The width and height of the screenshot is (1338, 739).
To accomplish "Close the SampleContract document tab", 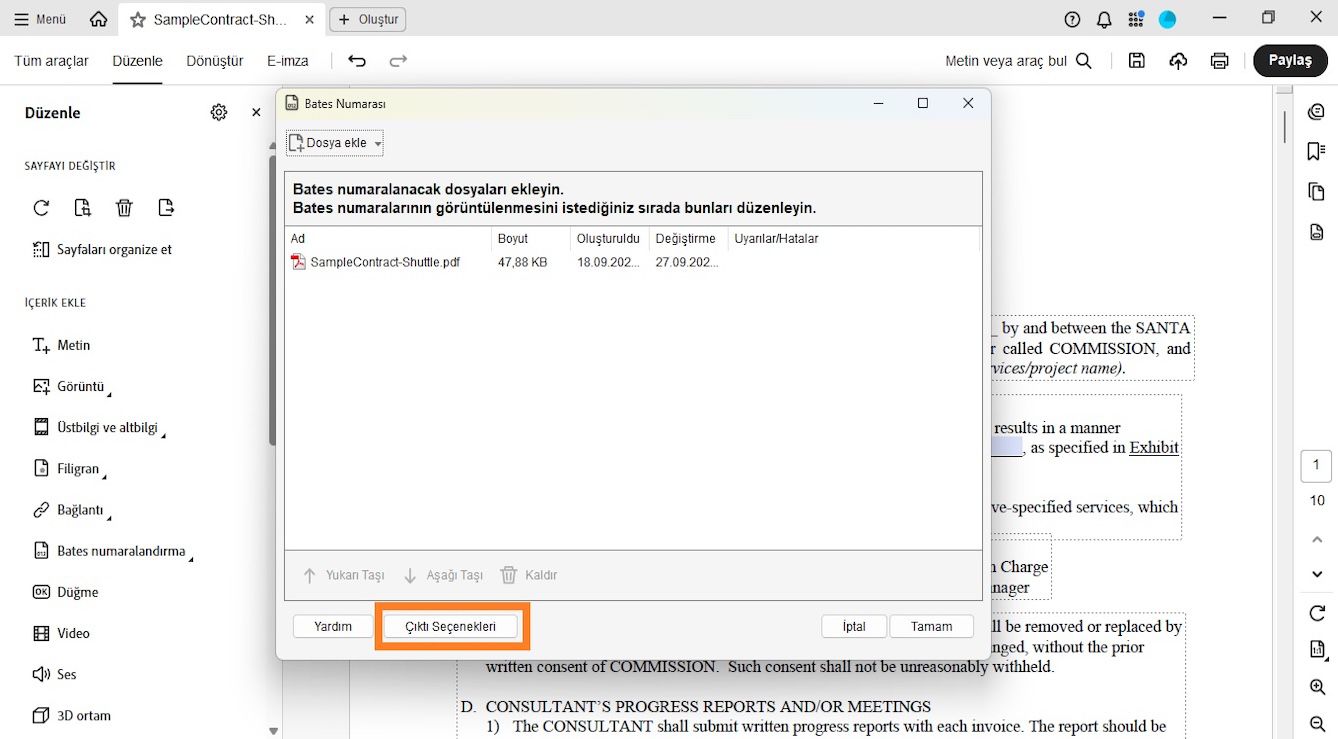I will [307, 19].
